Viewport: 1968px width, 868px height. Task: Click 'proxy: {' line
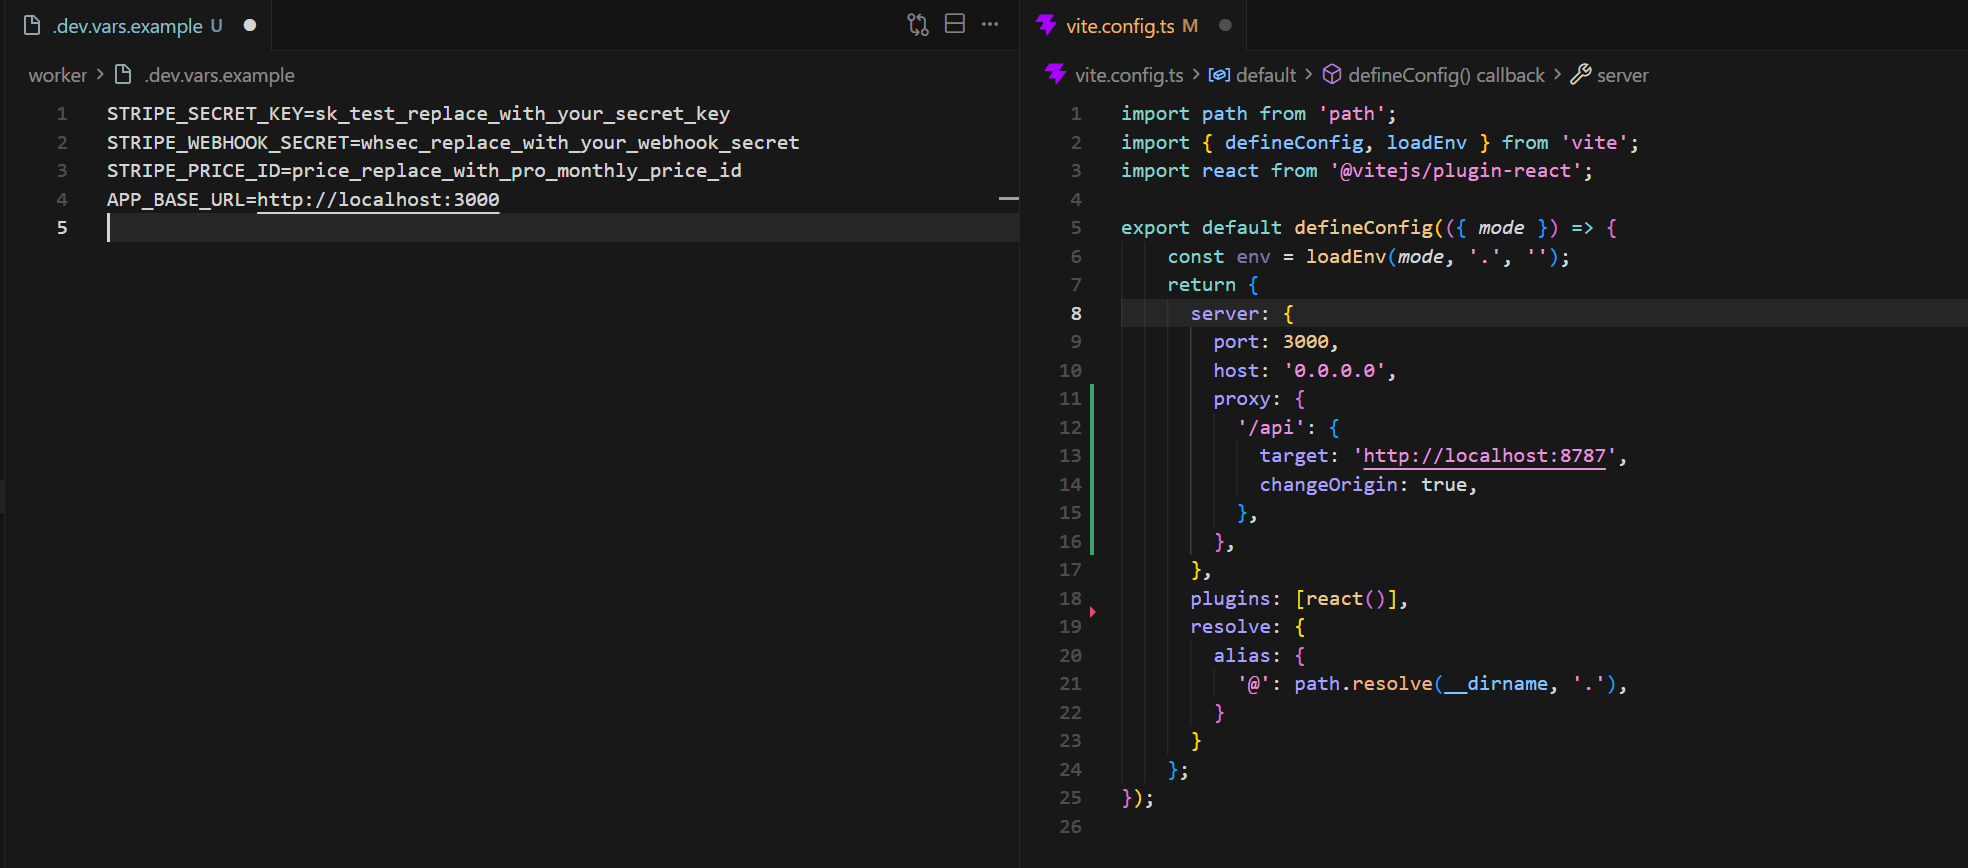[x=1259, y=399]
